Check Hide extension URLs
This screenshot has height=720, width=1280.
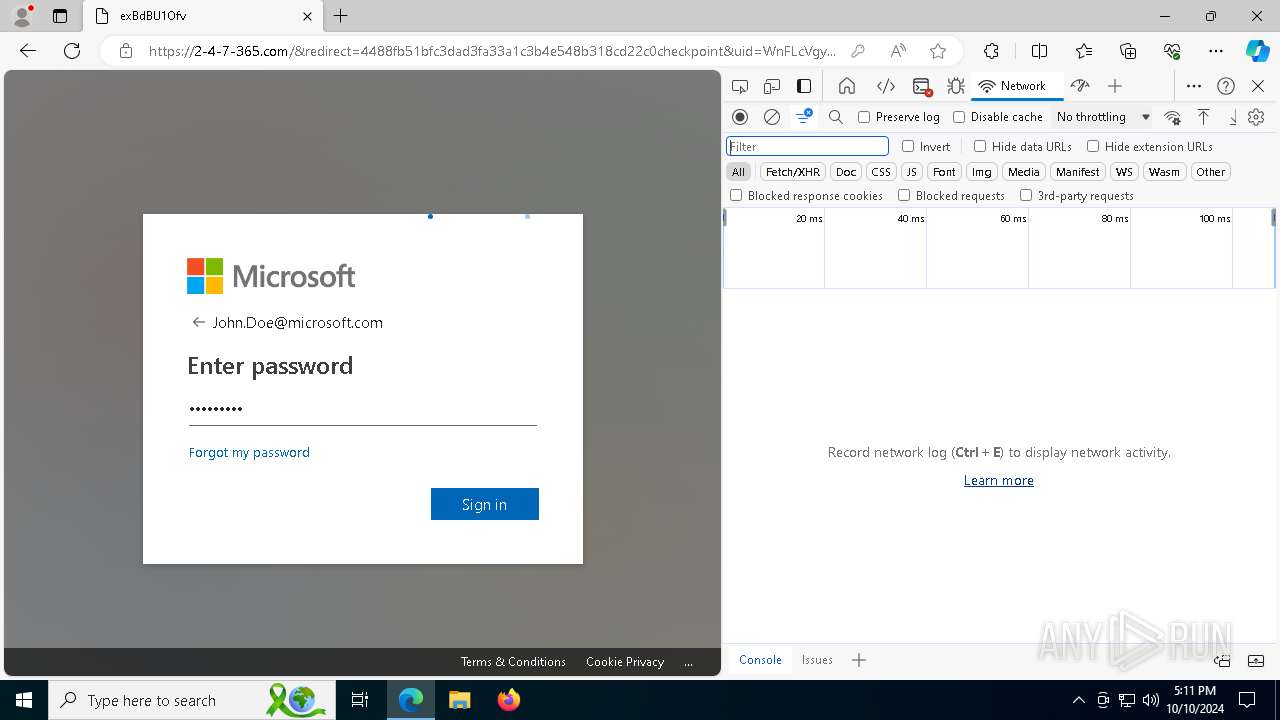(1093, 146)
